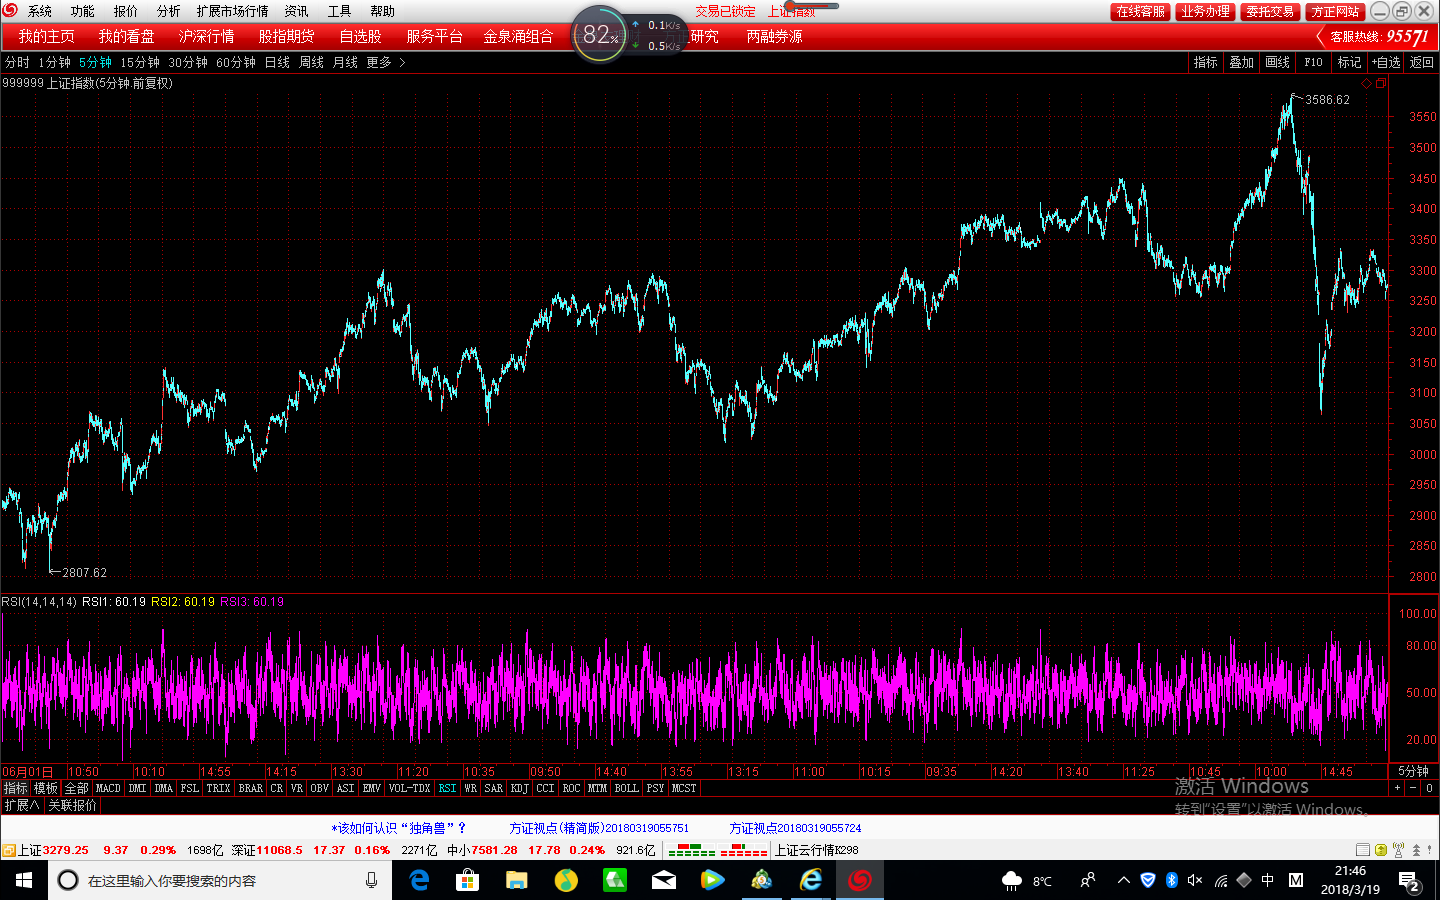This screenshot has width=1440, height=900.
Task: Open 自选股 tab
Action: pos(360,36)
